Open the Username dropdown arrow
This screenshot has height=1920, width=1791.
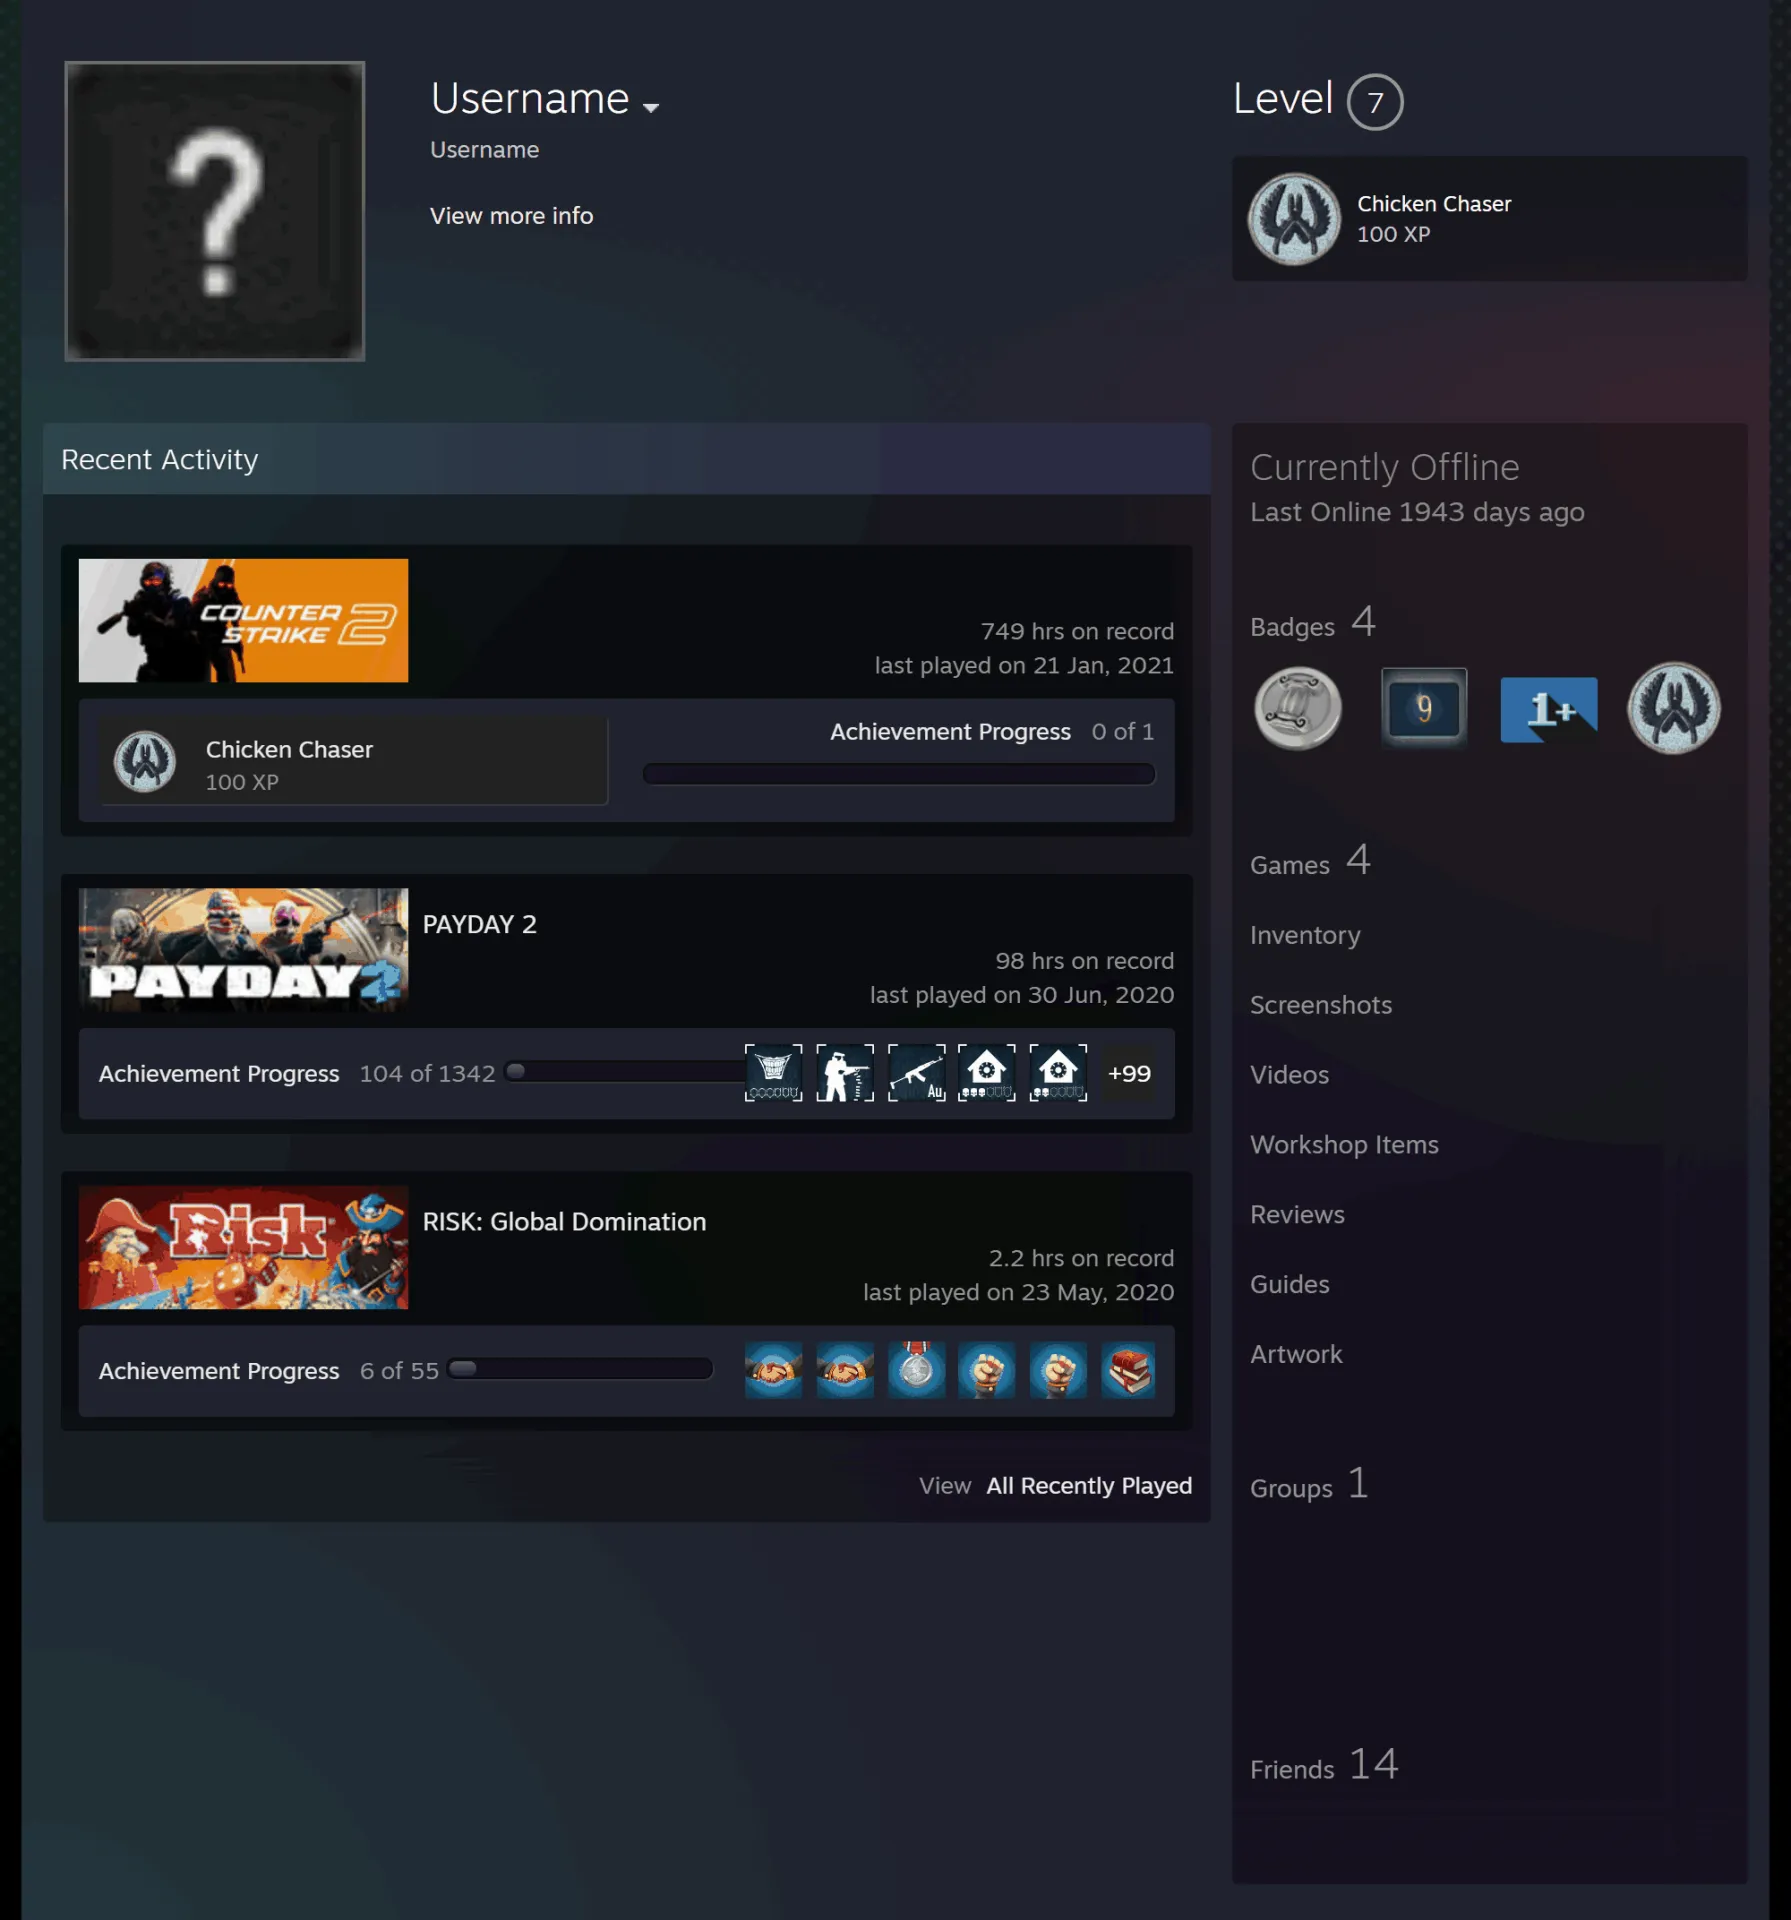tap(651, 107)
